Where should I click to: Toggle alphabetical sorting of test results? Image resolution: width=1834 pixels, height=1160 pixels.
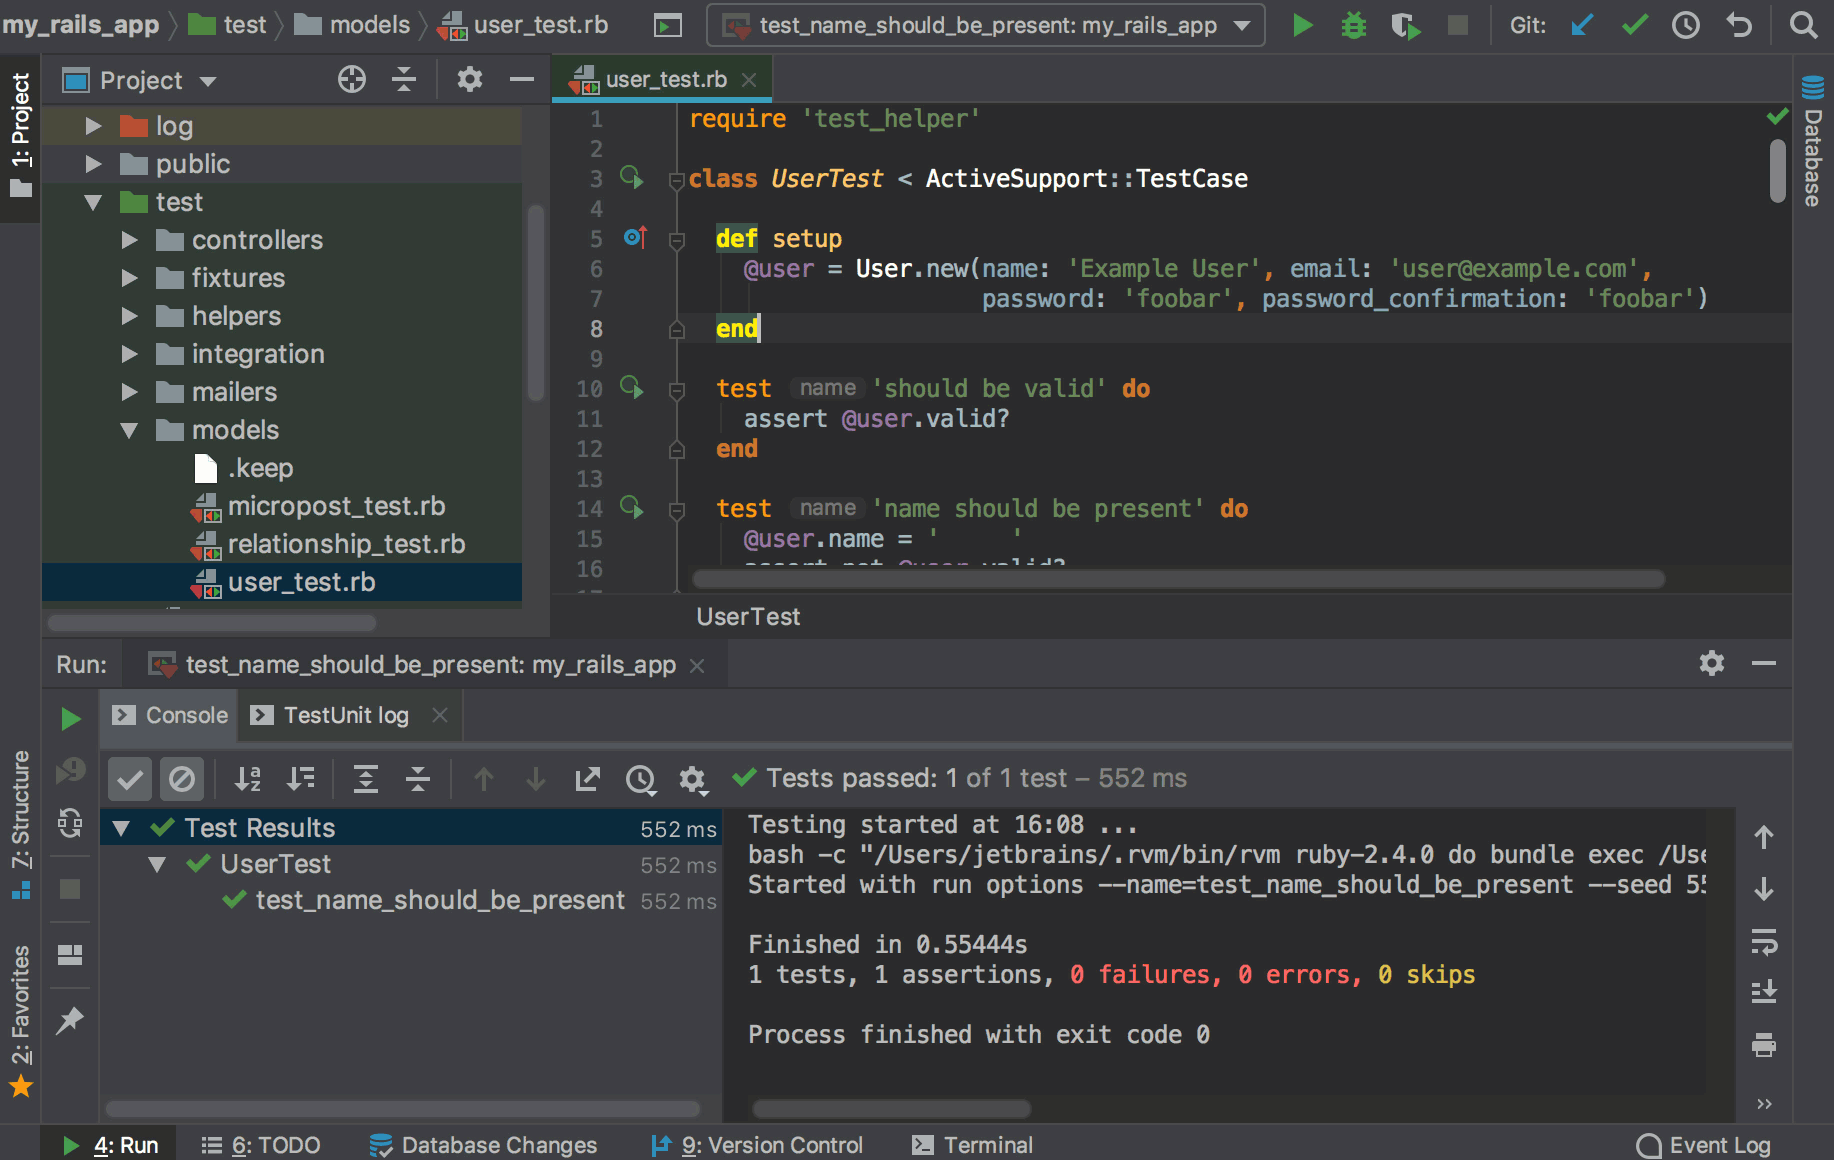(248, 778)
